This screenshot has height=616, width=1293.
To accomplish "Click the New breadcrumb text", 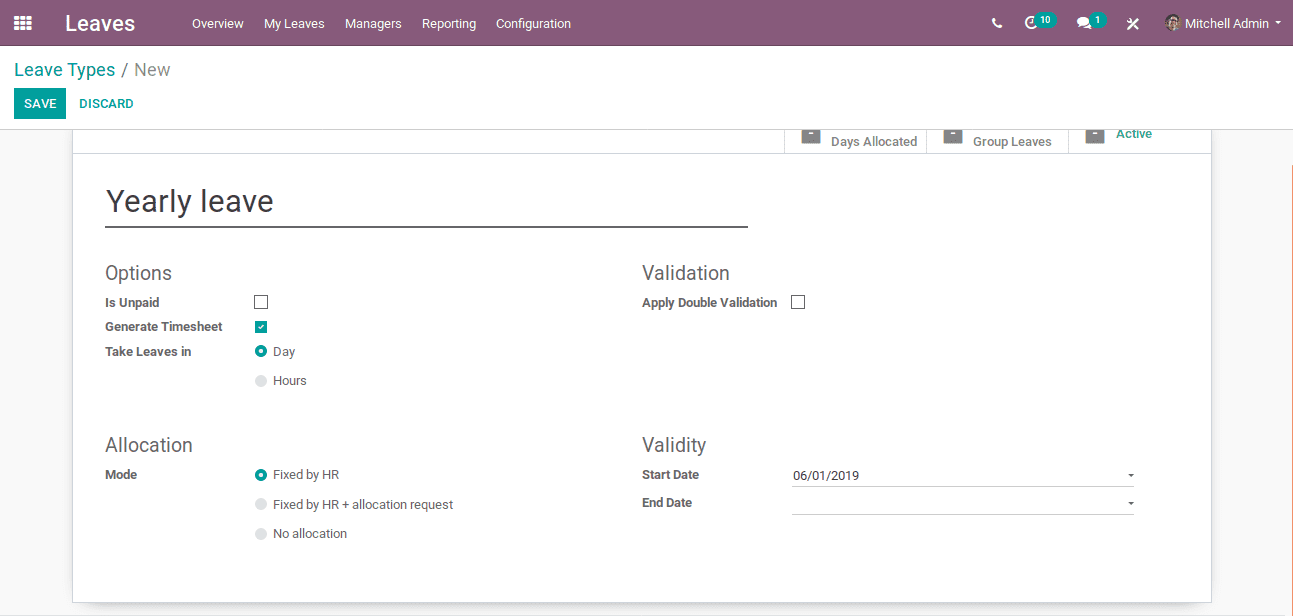I will [x=152, y=70].
